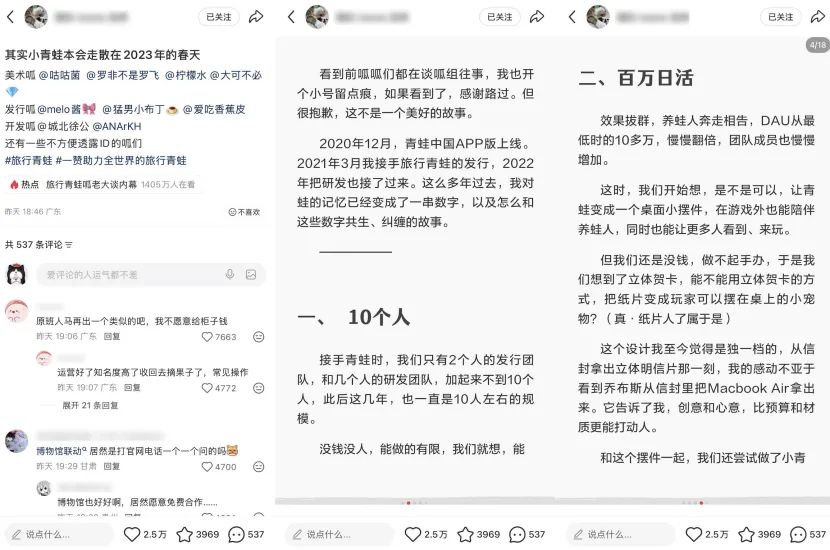Open the emoji reaction icon beside 4700
830x550 pixels.
[x=258, y=467]
